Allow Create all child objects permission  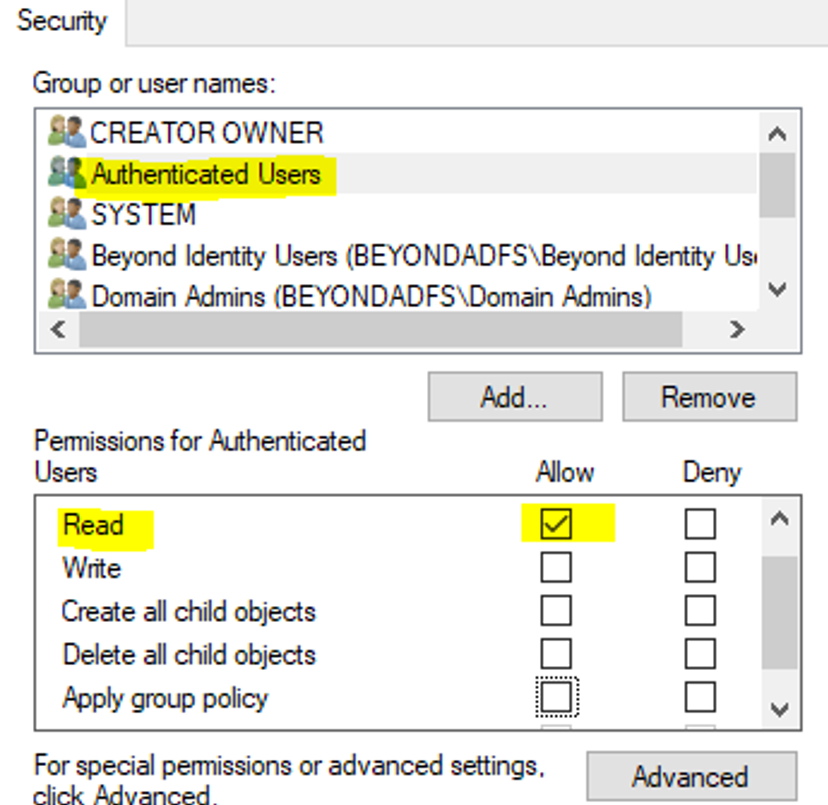point(555,611)
